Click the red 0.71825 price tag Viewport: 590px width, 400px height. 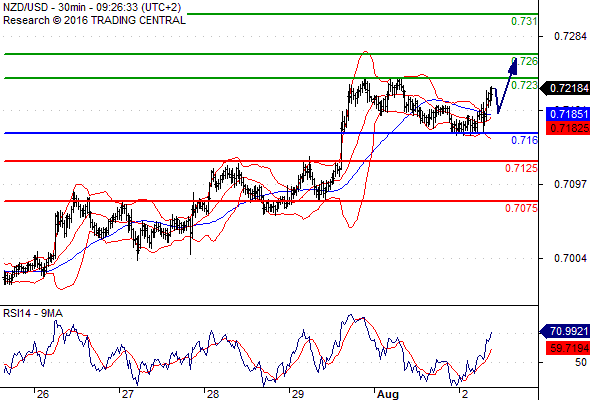(568, 128)
